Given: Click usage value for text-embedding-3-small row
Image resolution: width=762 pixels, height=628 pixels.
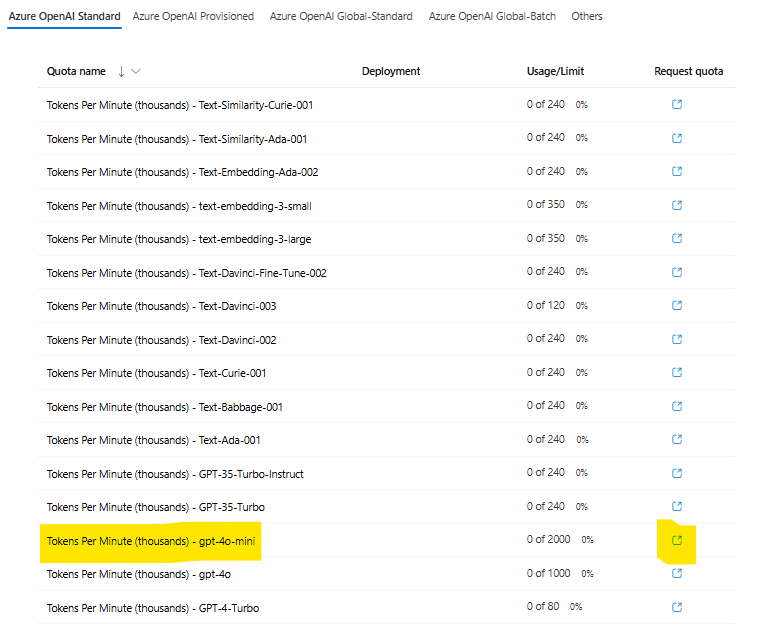Looking at the screenshot, I should [x=546, y=204].
